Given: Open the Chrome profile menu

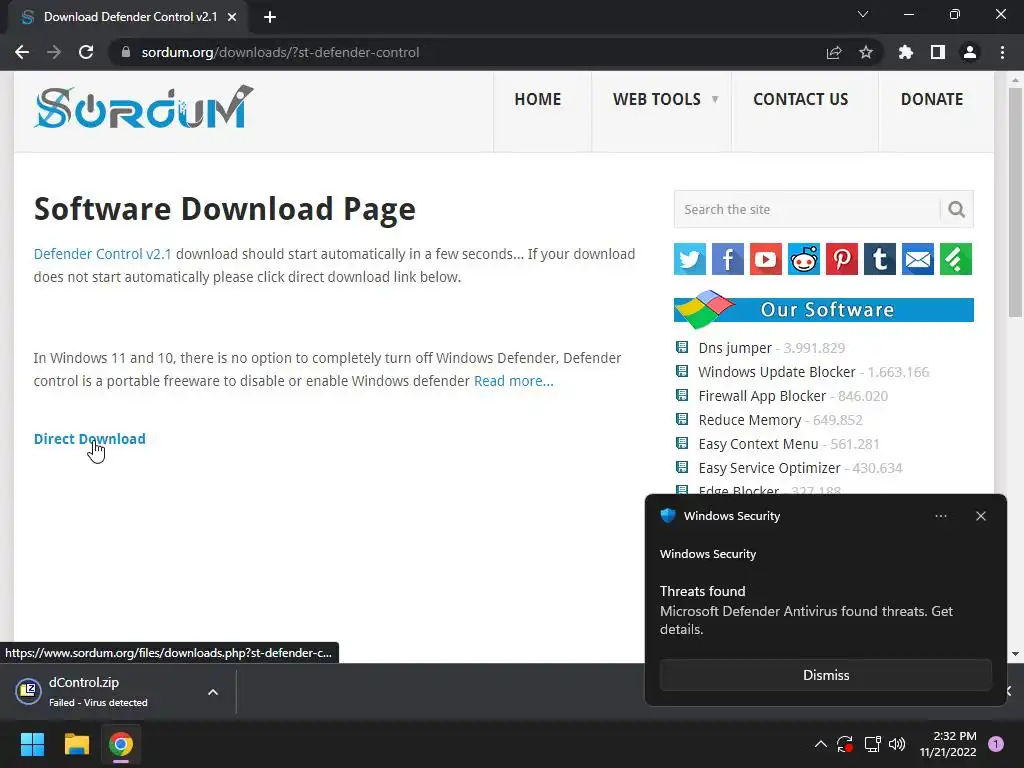Looking at the screenshot, I should coord(970,52).
